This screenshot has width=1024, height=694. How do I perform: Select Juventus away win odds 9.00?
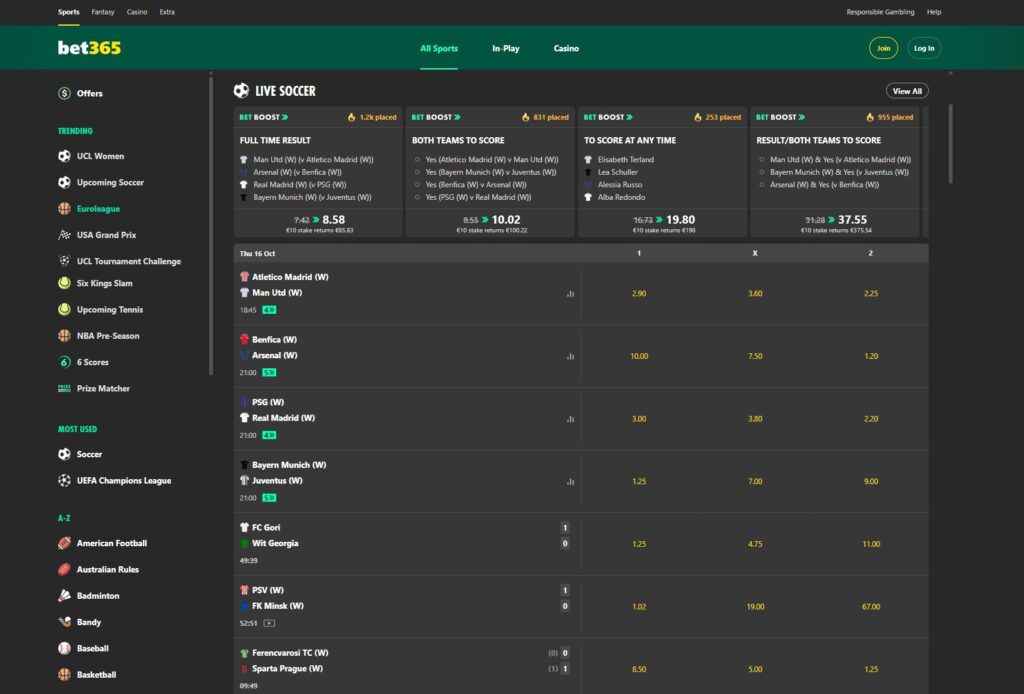click(870, 481)
